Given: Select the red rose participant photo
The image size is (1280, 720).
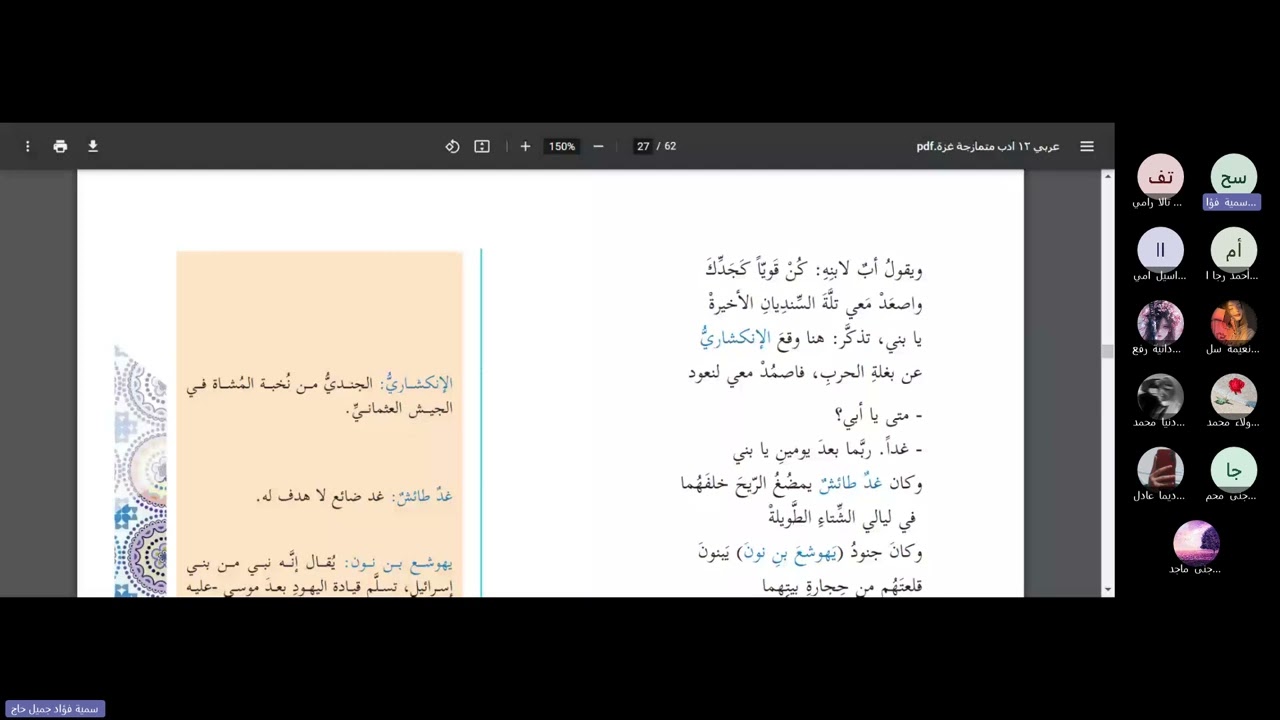Looking at the screenshot, I should 1233,397.
